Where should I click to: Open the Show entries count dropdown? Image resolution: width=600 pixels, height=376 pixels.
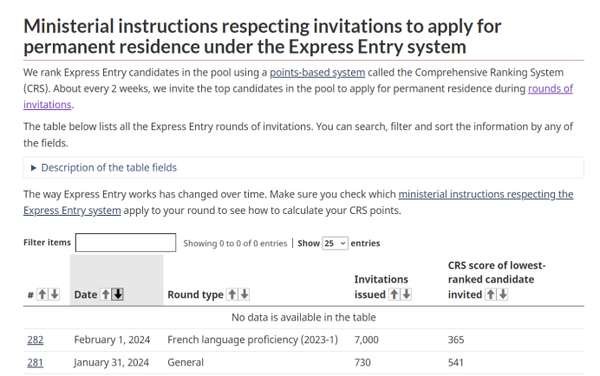pos(335,243)
